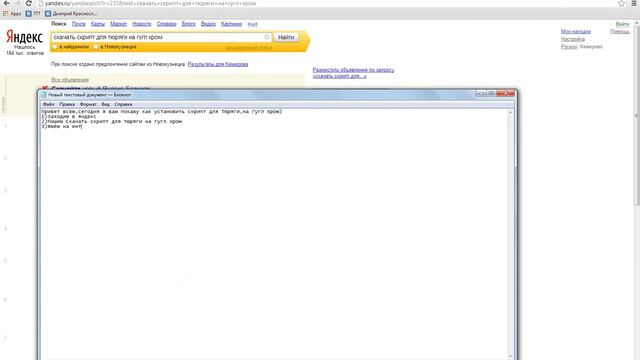Click the Notepad scrollbar down arrow
640x360 pixels.
(510, 356)
